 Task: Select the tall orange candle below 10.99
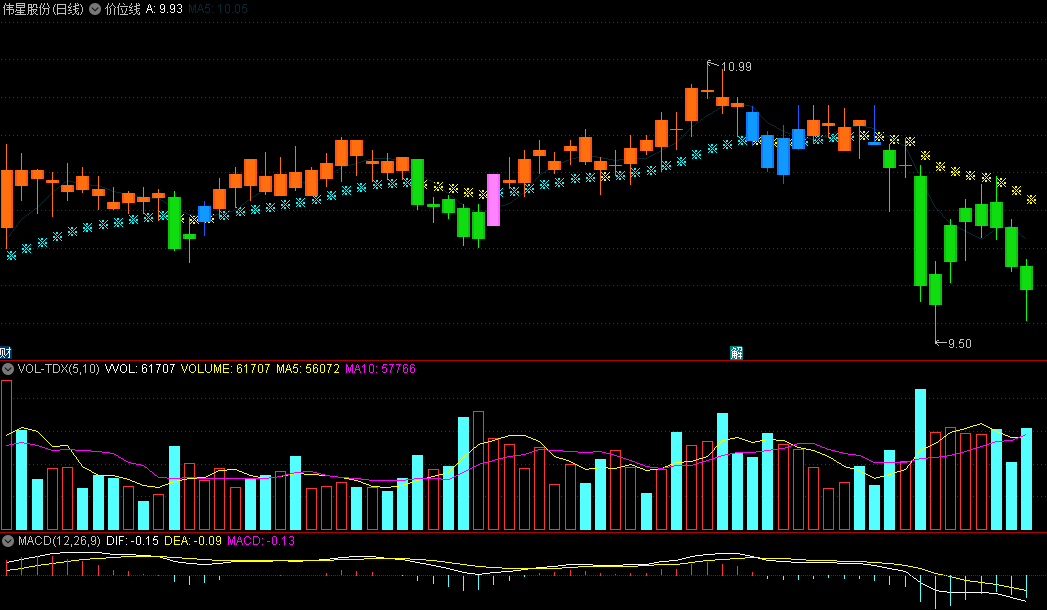(691, 103)
